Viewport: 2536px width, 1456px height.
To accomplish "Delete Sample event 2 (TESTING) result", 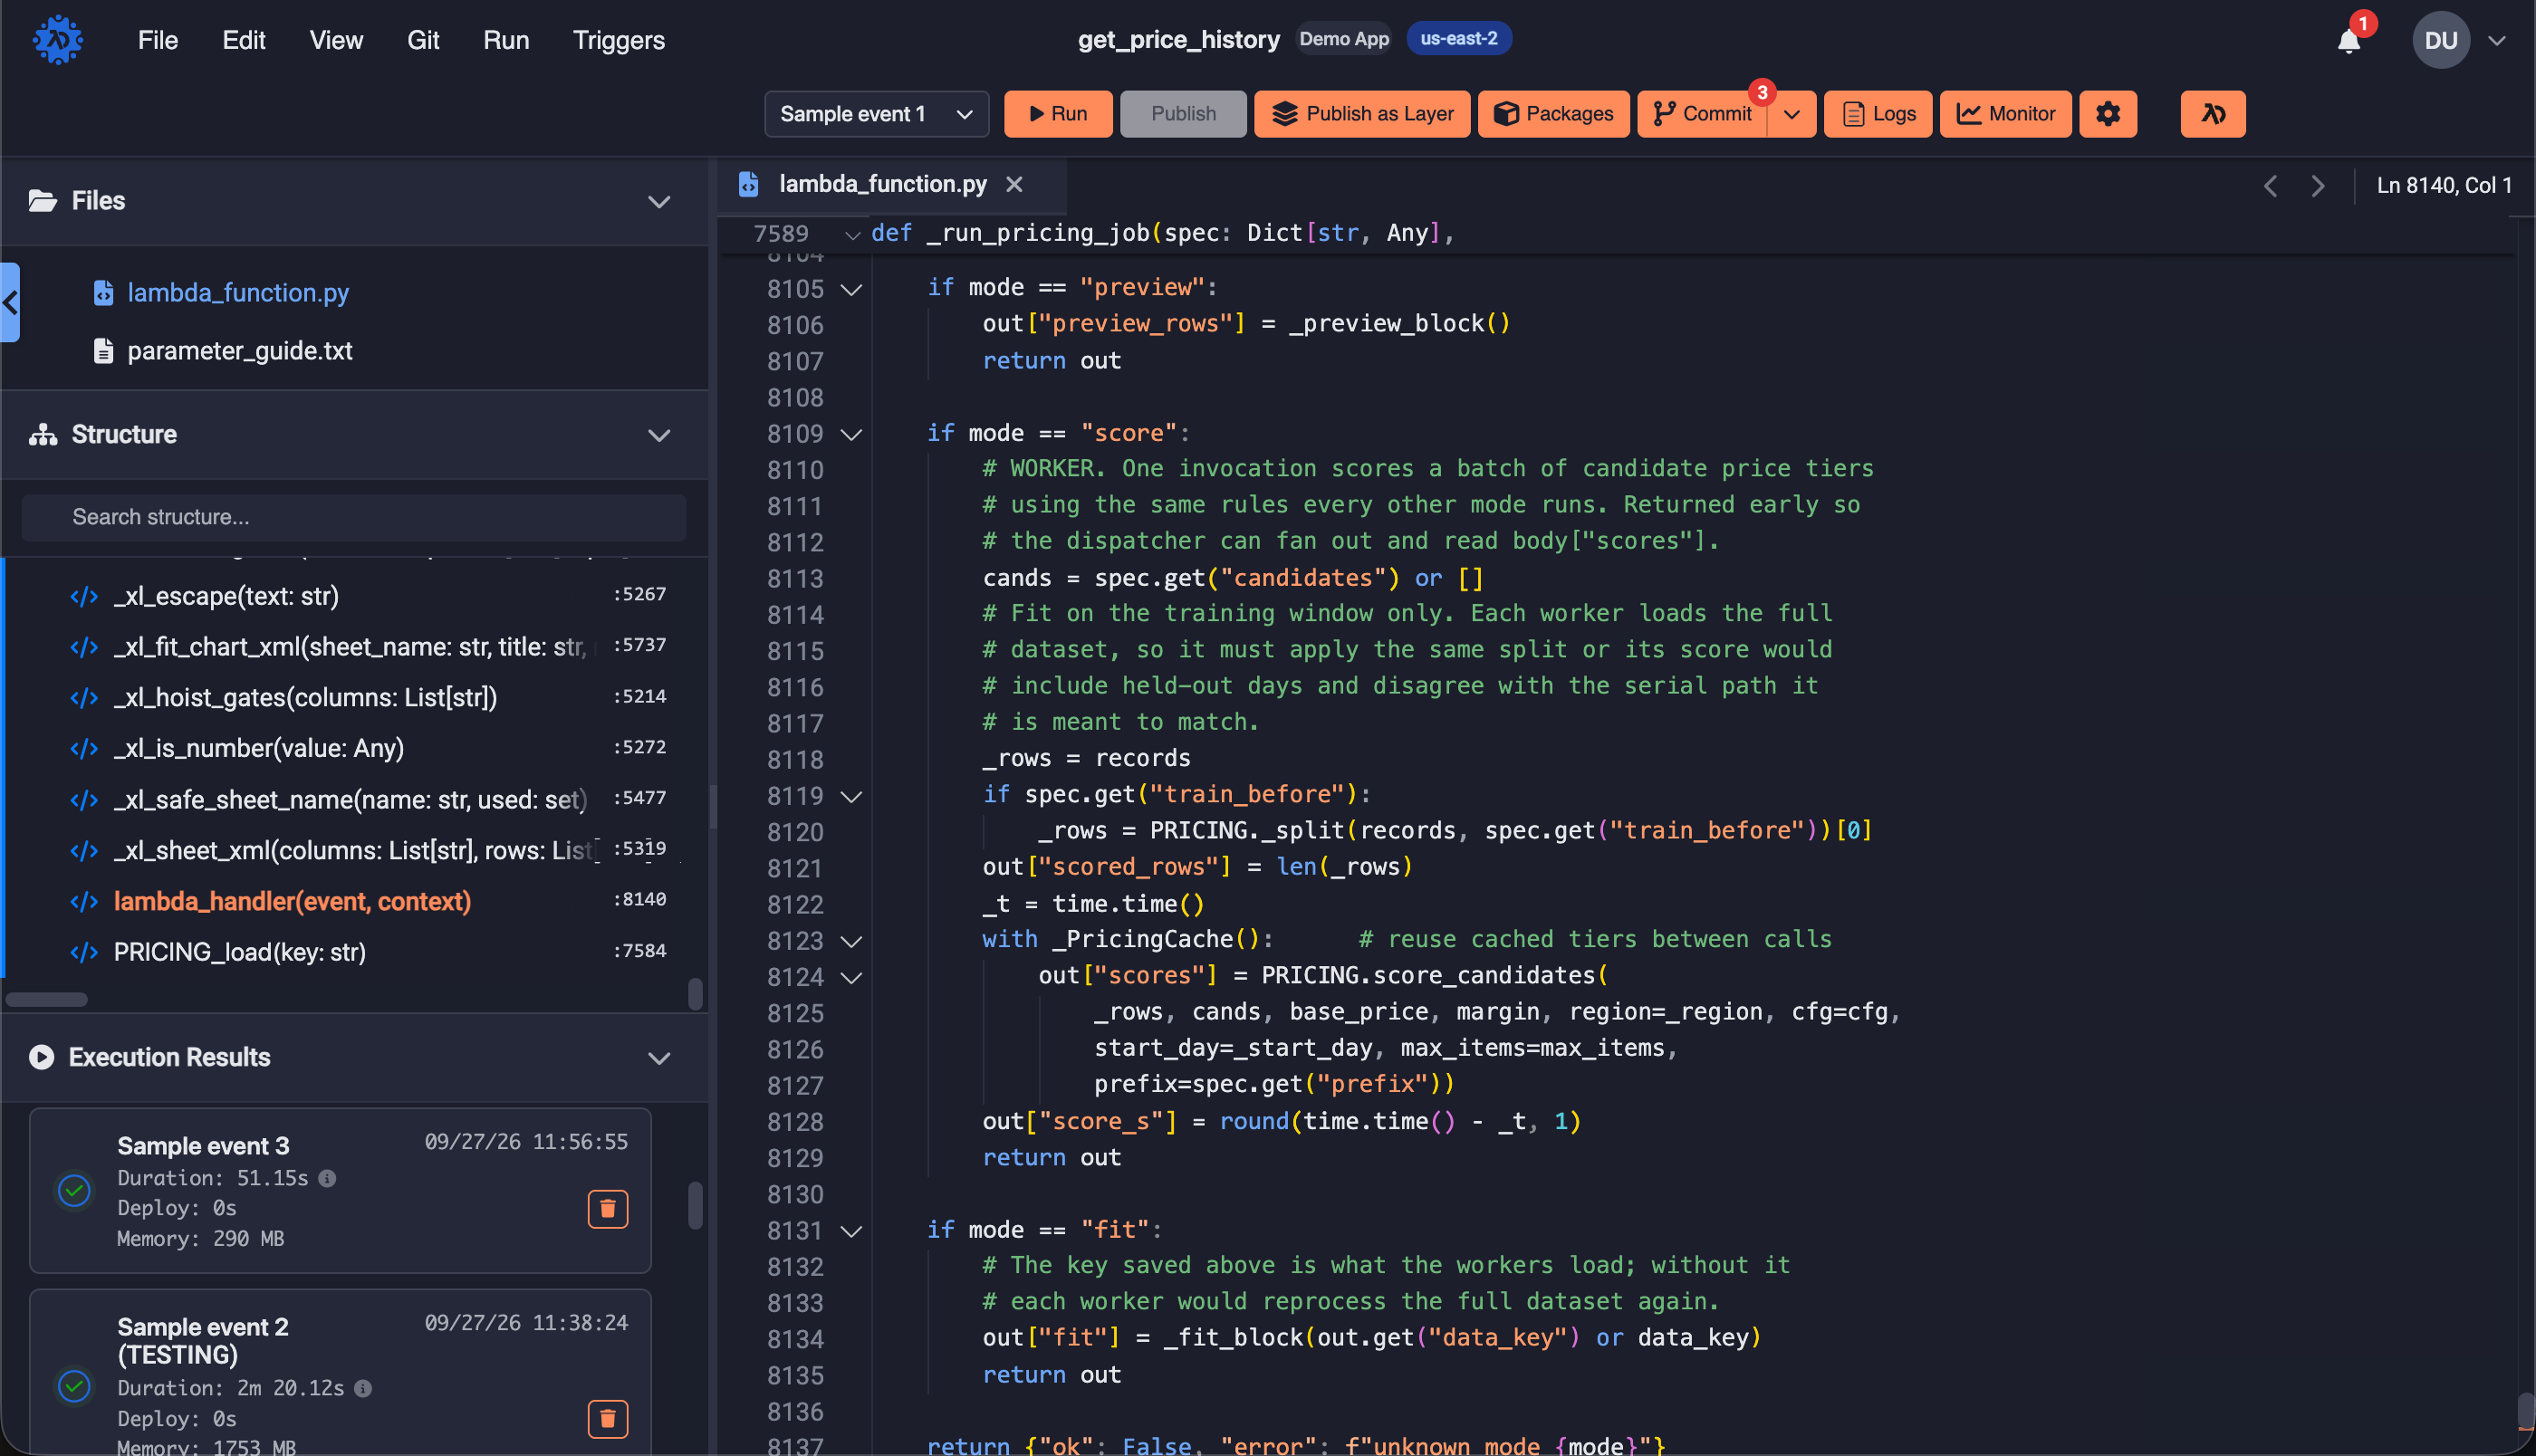I will 607,1418.
